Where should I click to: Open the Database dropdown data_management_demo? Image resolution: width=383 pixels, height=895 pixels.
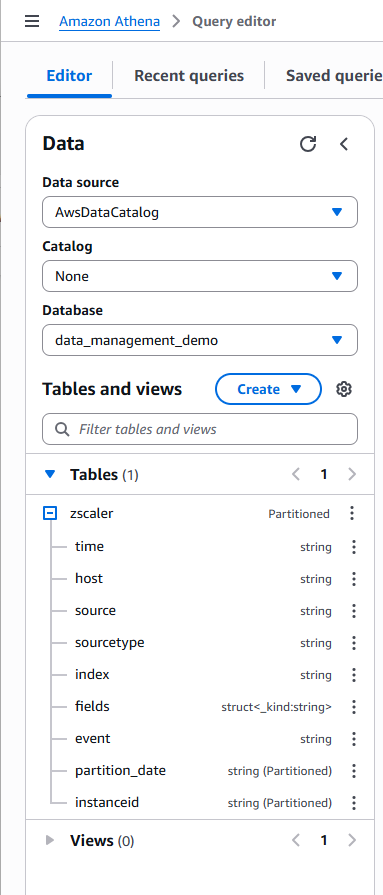pos(200,340)
